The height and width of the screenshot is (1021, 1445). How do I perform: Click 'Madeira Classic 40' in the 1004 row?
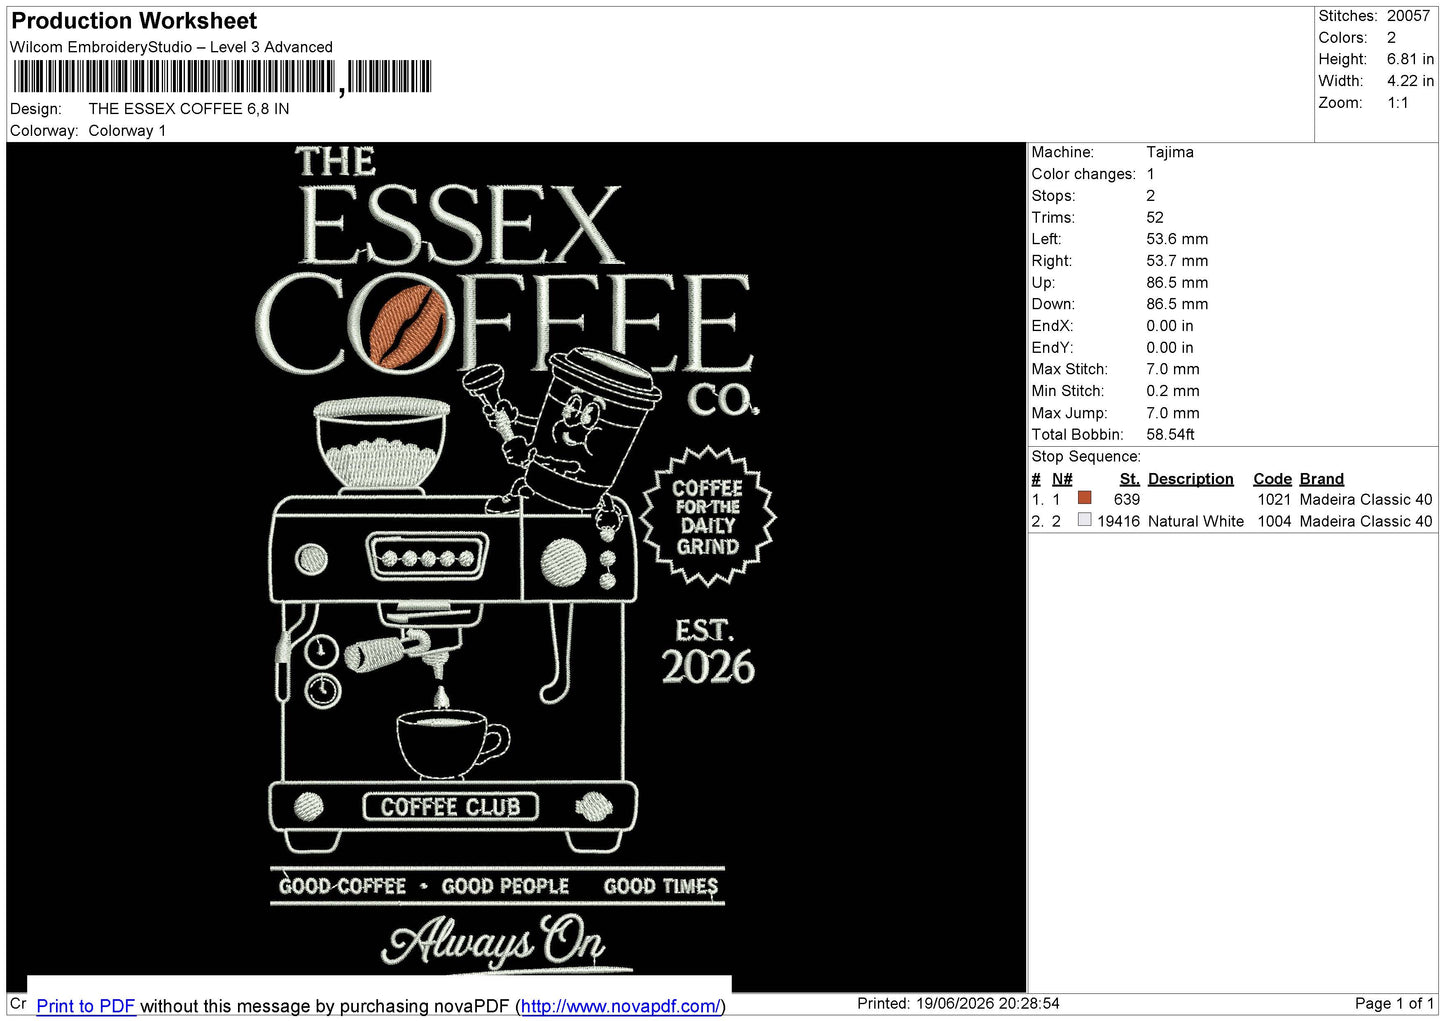point(1366,521)
